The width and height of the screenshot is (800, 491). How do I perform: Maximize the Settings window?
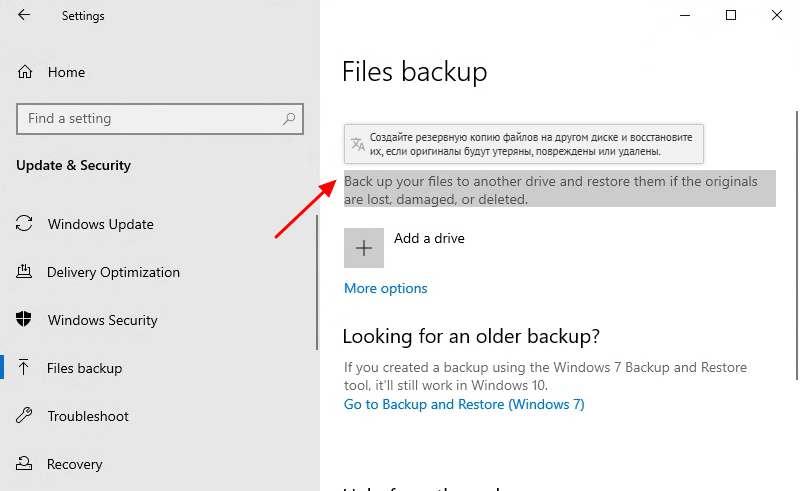(x=731, y=15)
